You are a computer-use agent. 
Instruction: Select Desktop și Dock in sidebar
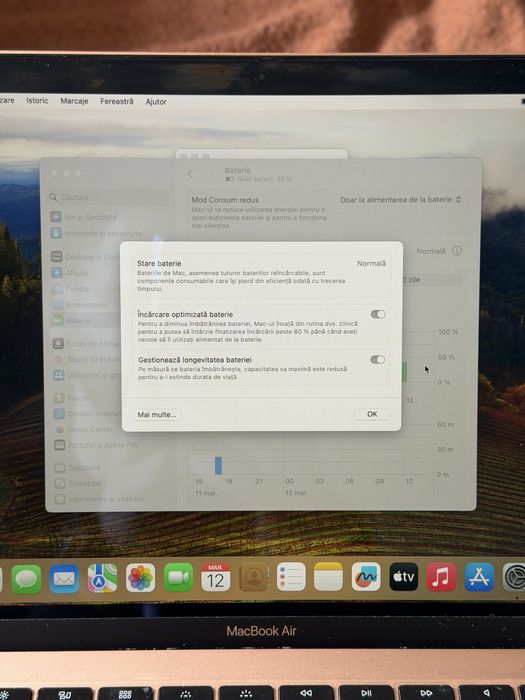pyautogui.click(x=85, y=257)
